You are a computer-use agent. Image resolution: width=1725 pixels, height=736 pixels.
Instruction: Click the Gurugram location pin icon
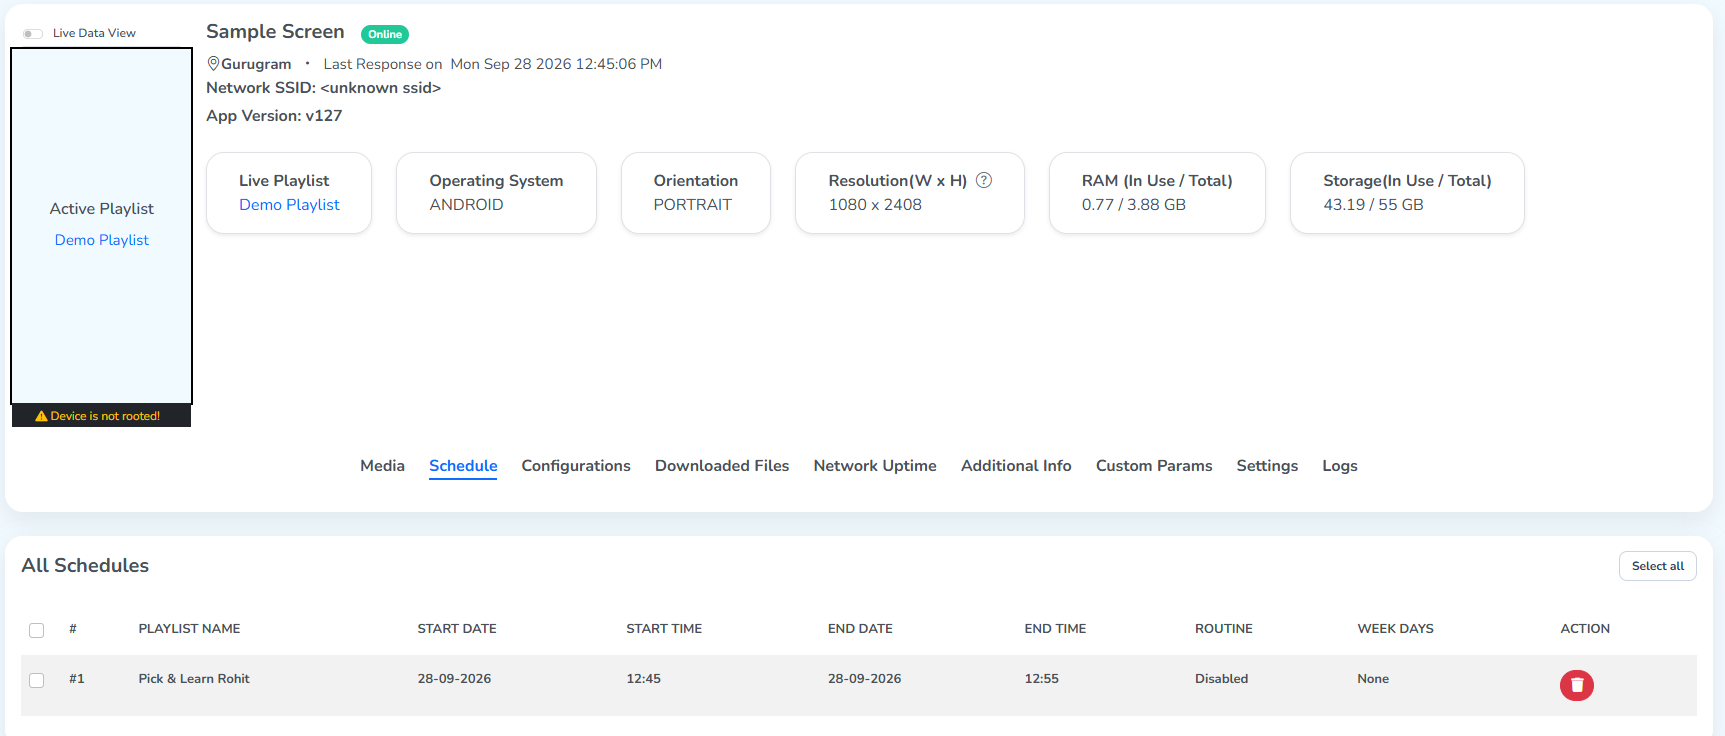click(213, 64)
